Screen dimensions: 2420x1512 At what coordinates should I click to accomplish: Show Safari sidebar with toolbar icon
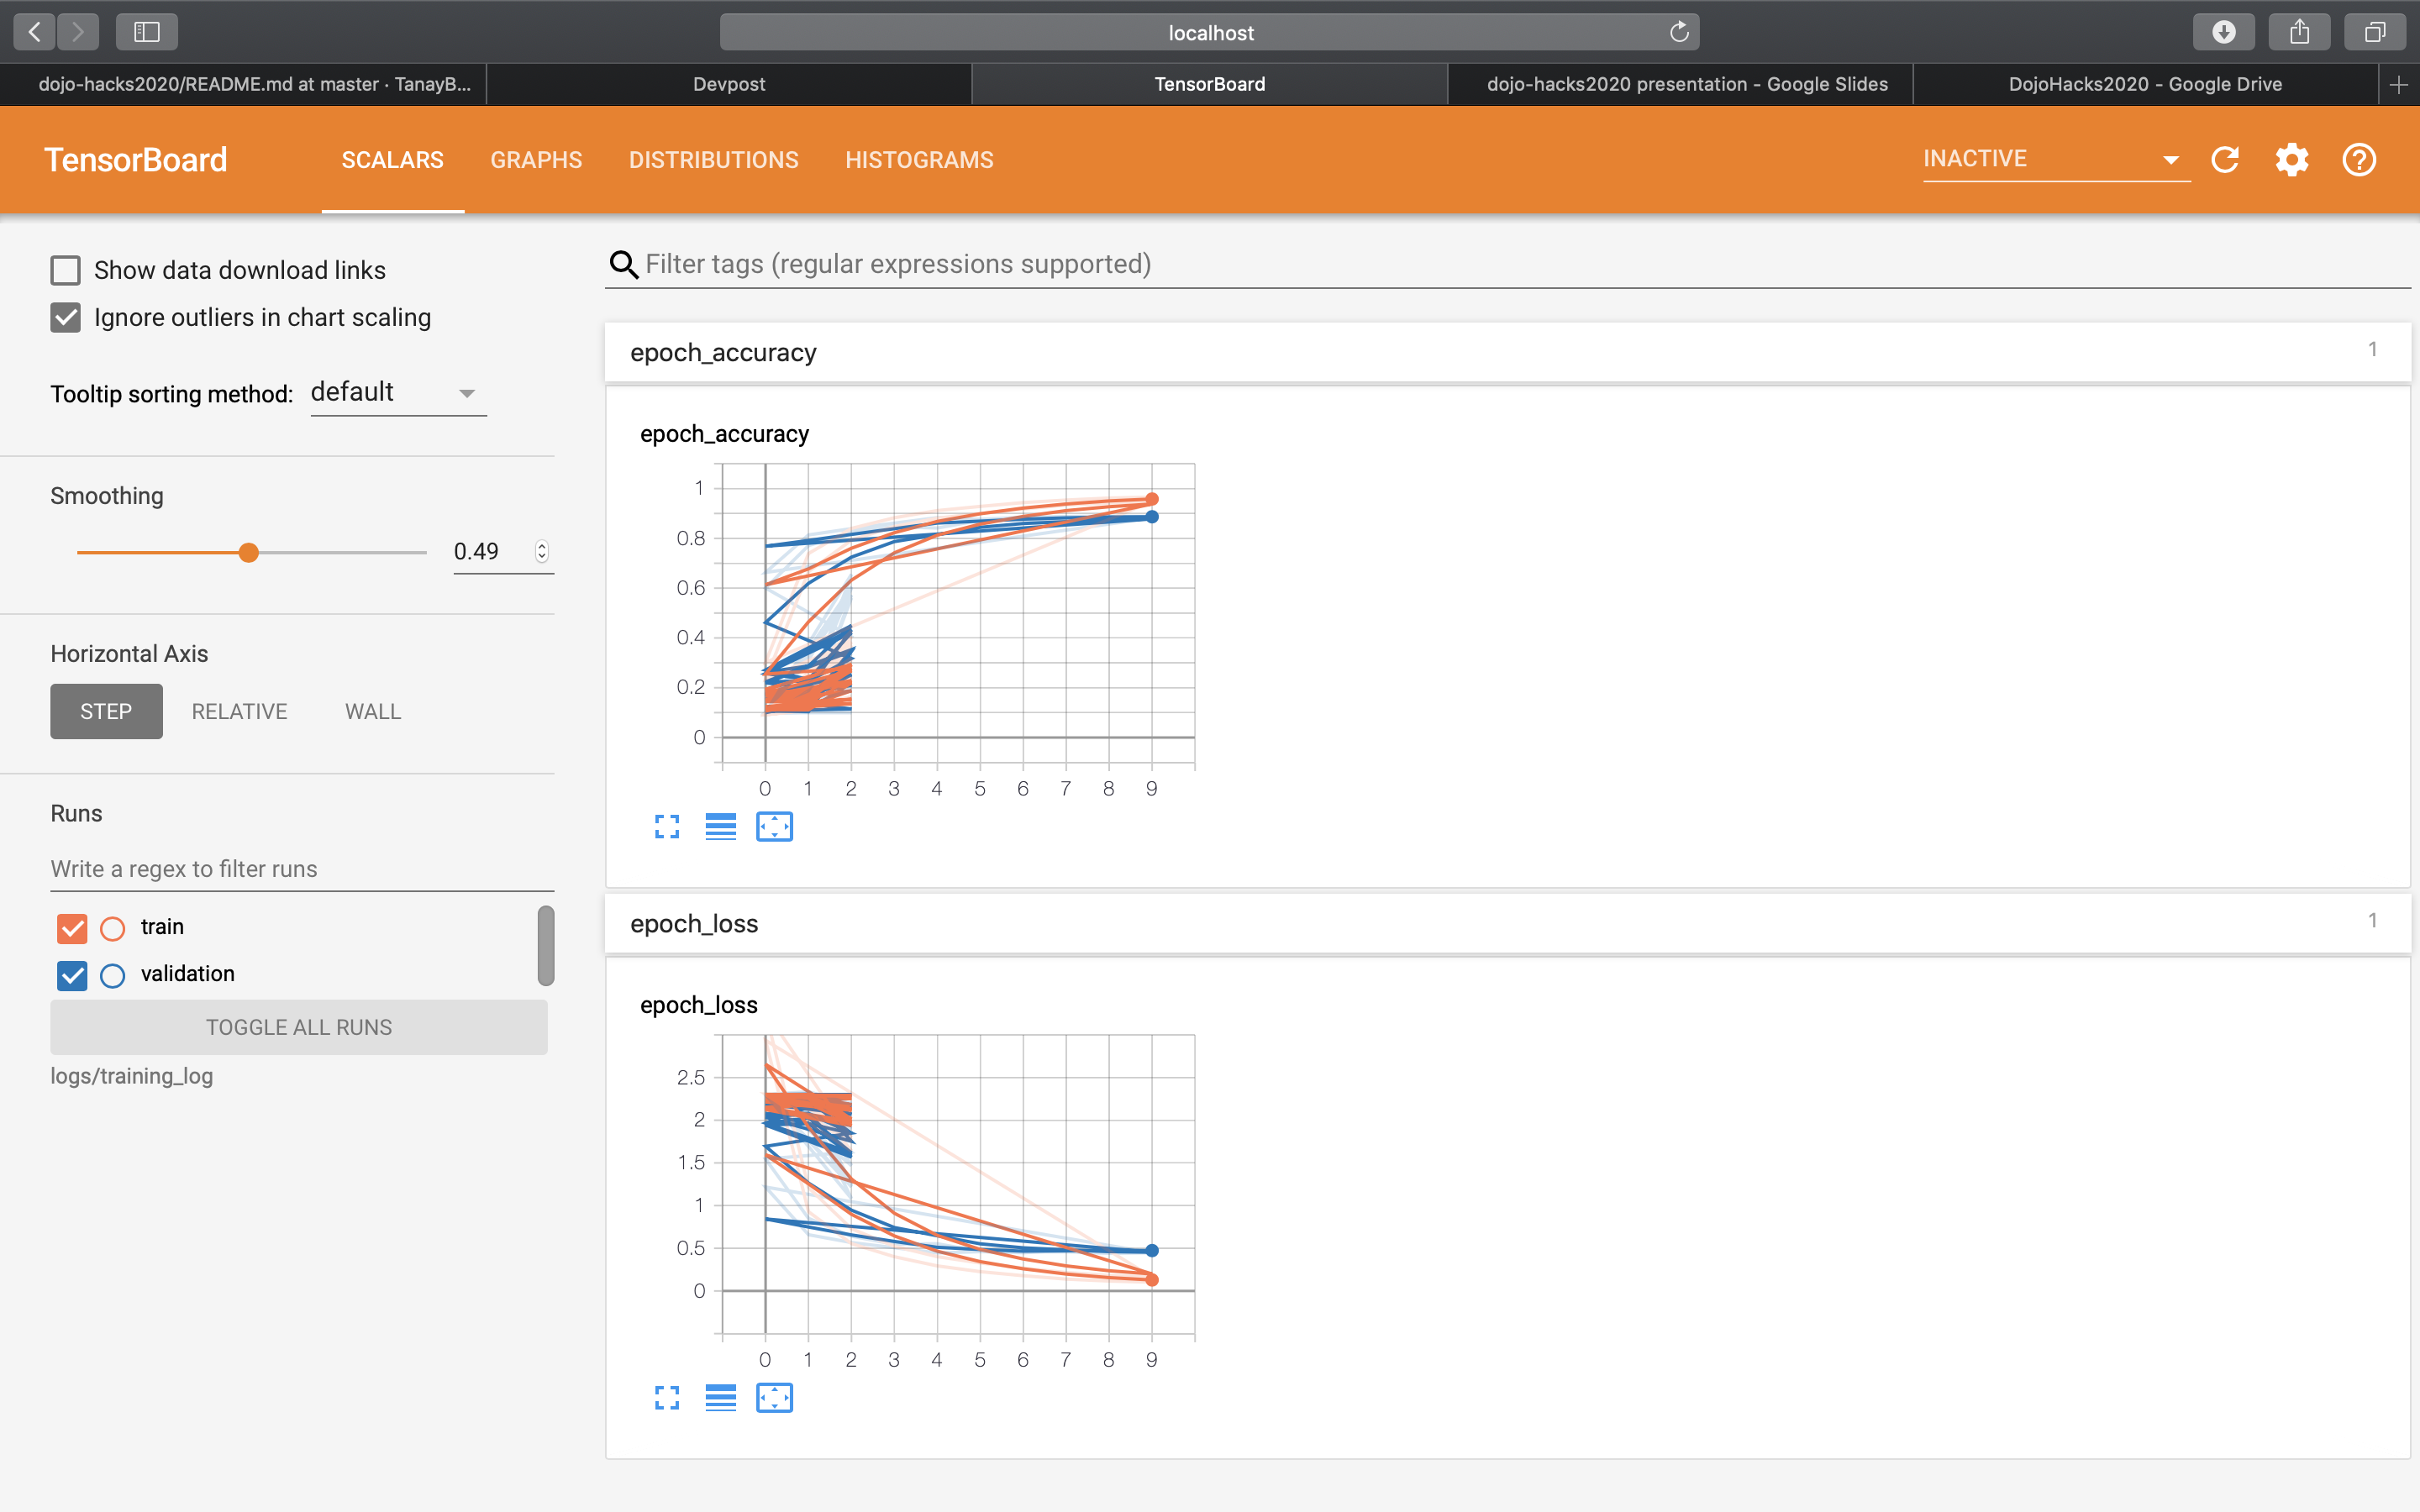point(147,32)
